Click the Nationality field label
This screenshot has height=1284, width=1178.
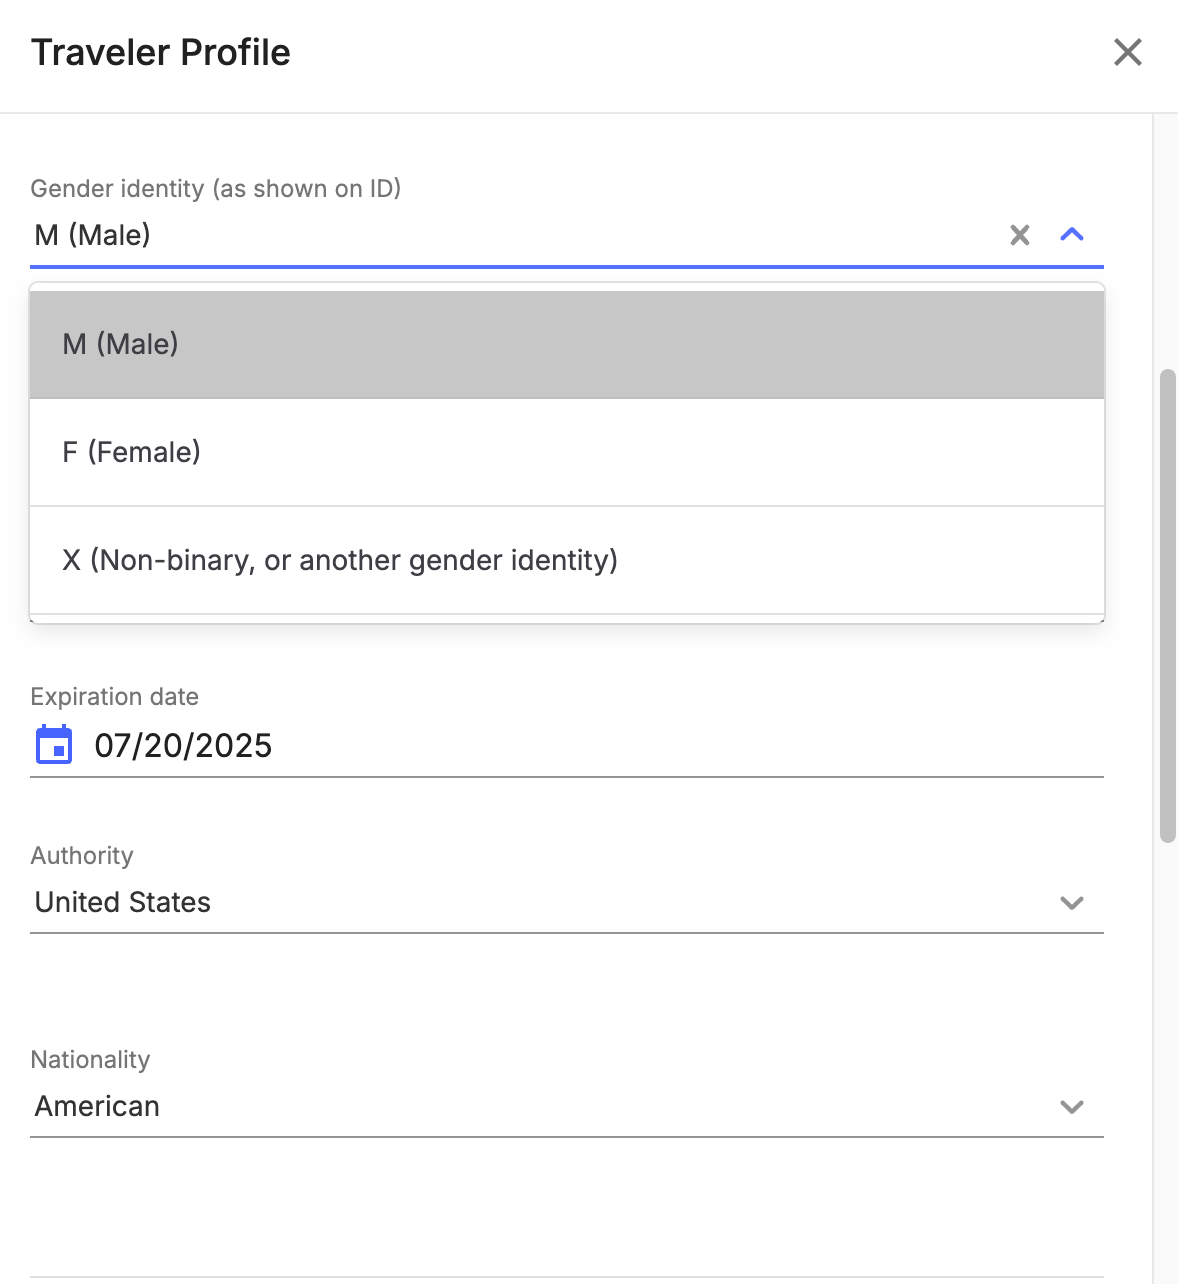click(90, 1060)
